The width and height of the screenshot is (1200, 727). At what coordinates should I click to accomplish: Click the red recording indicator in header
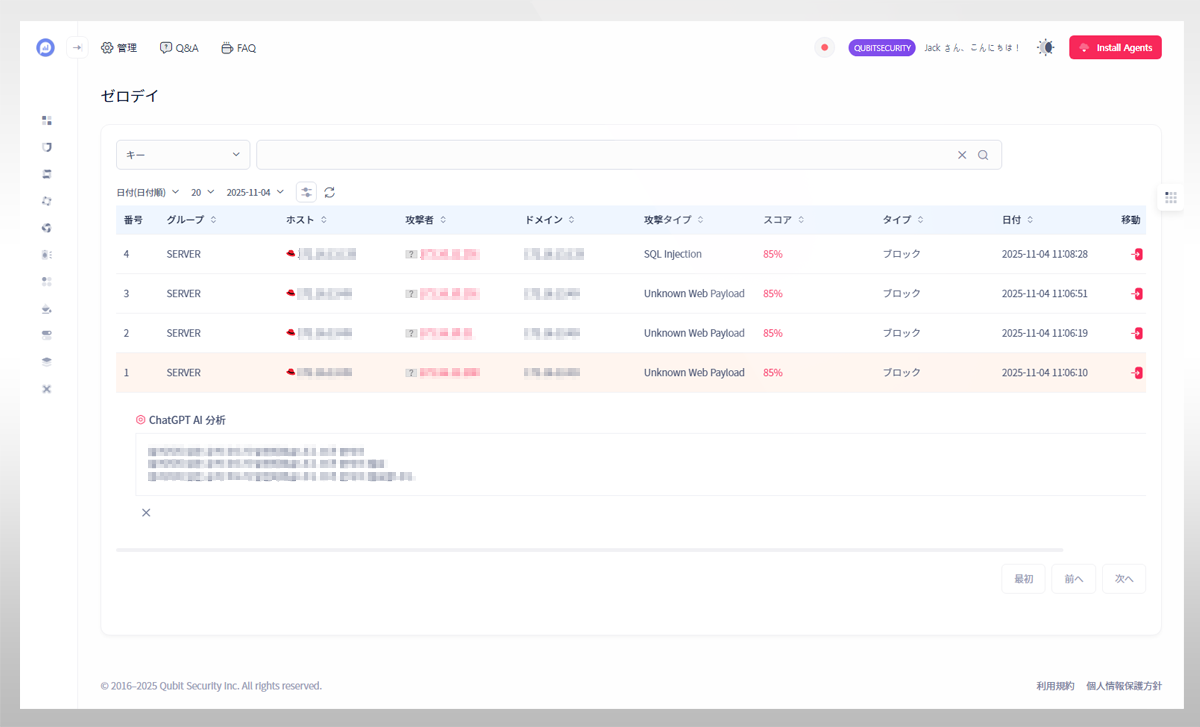point(824,48)
